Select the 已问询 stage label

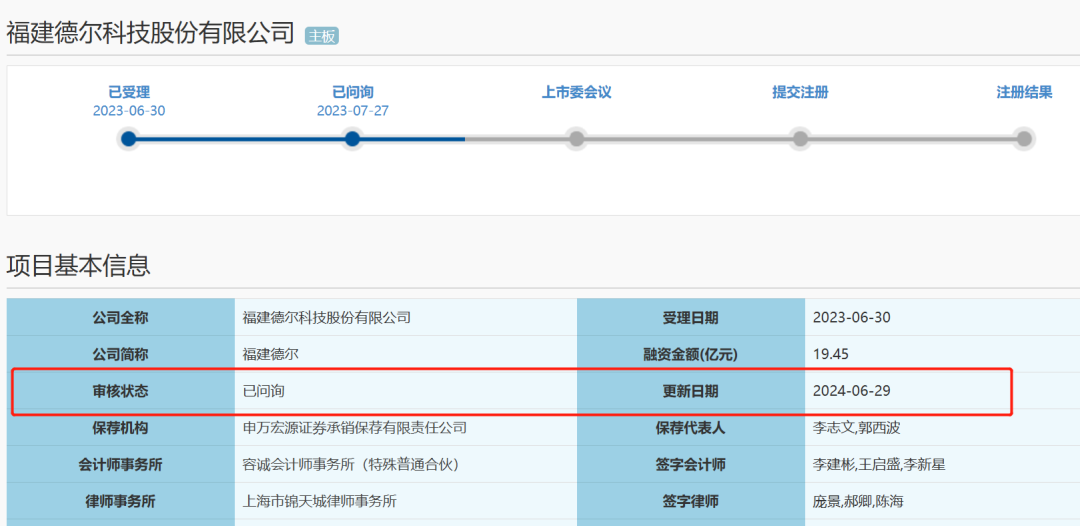(x=353, y=92)
